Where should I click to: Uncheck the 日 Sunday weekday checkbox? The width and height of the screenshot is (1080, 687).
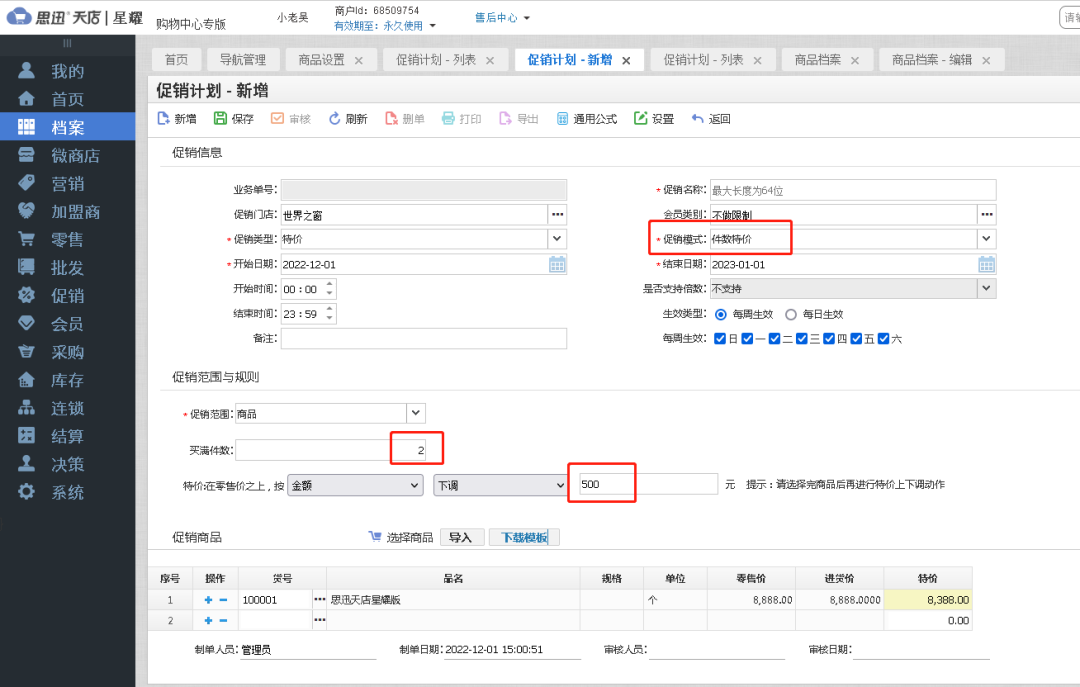click(722, 338)
